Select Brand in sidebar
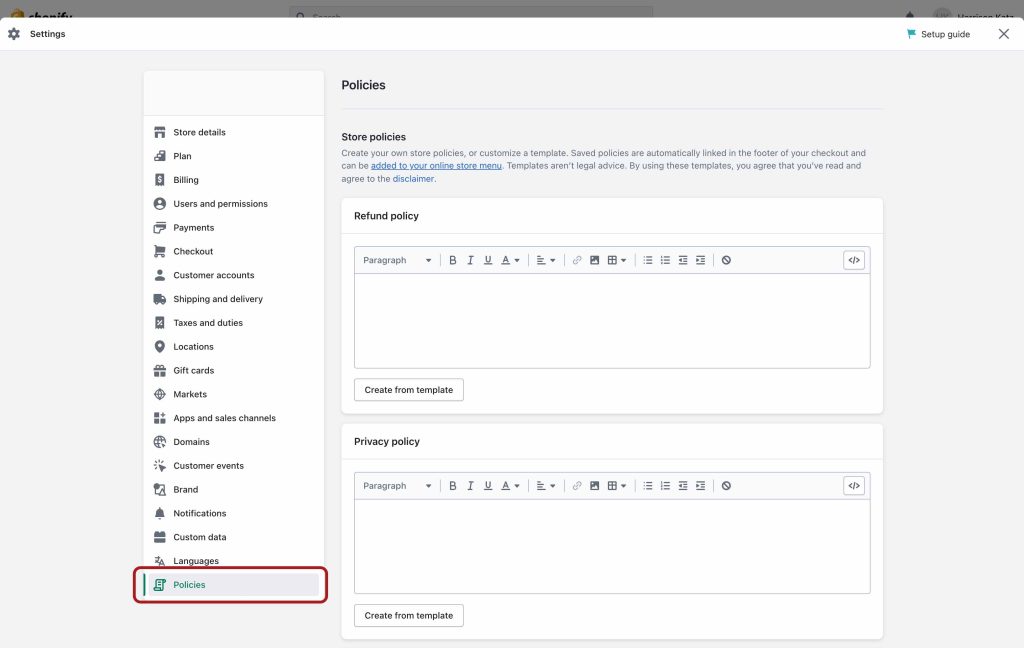 [234, 489]
